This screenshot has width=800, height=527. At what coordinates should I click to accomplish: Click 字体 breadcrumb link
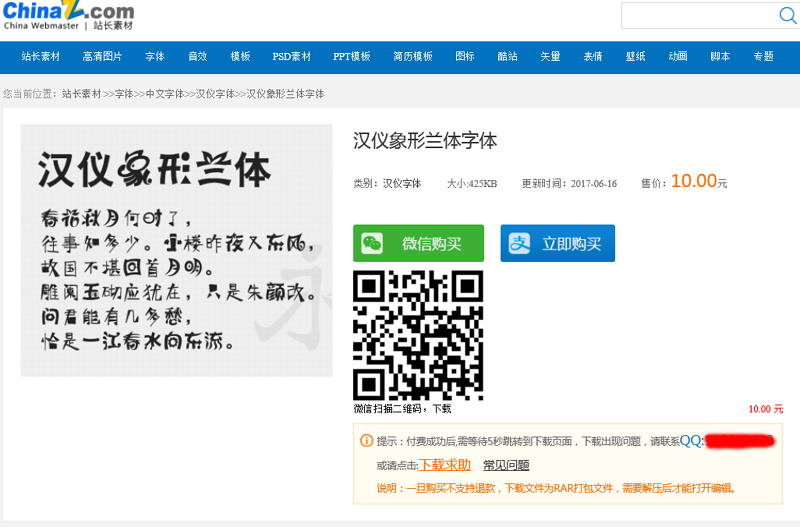(124, 94)
